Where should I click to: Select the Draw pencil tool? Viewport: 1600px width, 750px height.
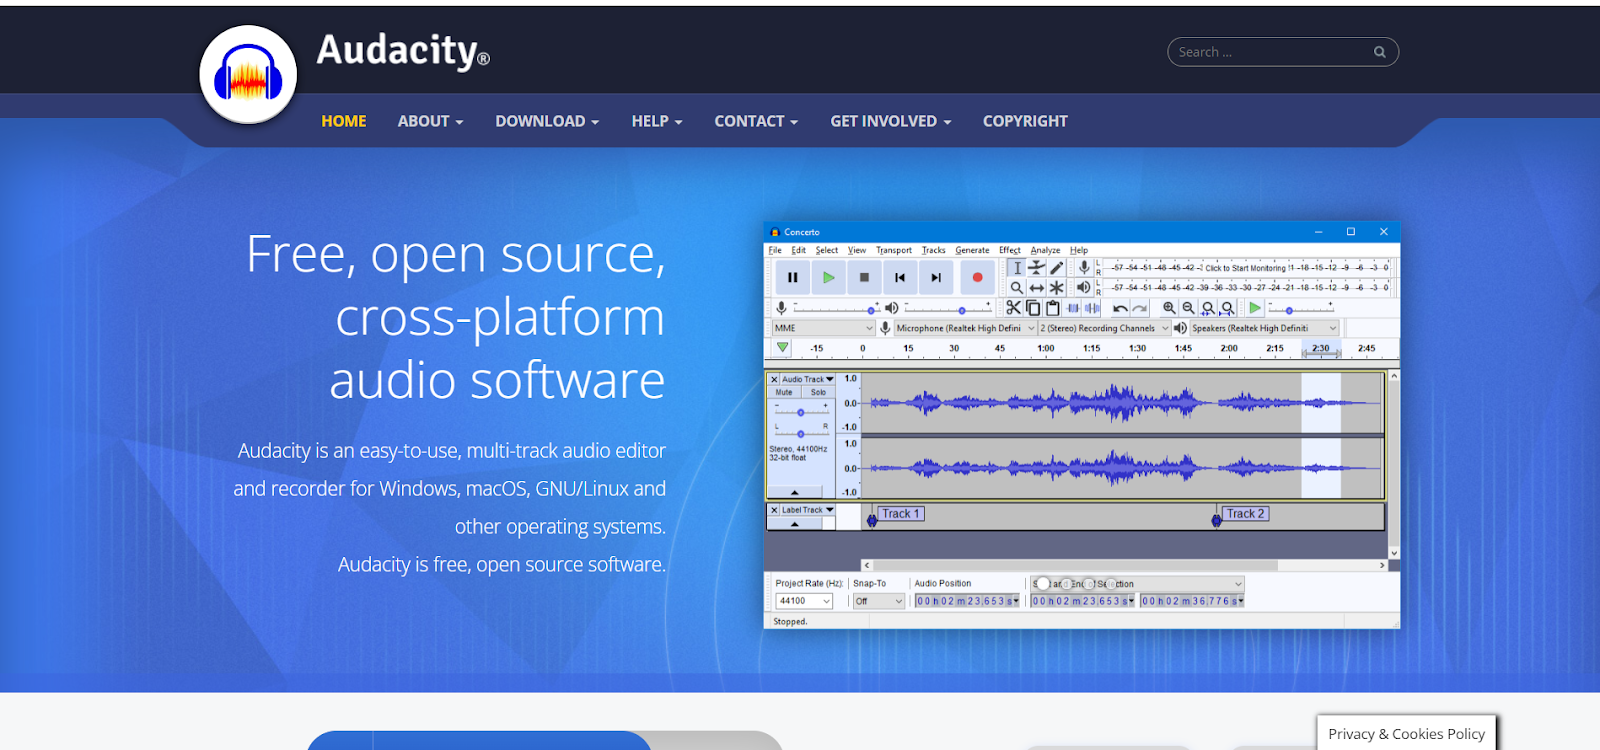1057,268
